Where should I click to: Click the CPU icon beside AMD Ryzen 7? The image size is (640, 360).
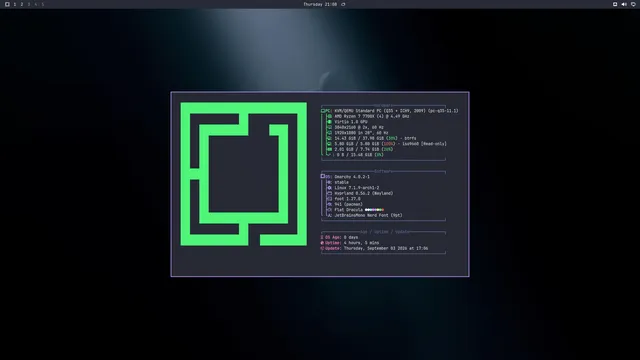[x=329, y=116]
